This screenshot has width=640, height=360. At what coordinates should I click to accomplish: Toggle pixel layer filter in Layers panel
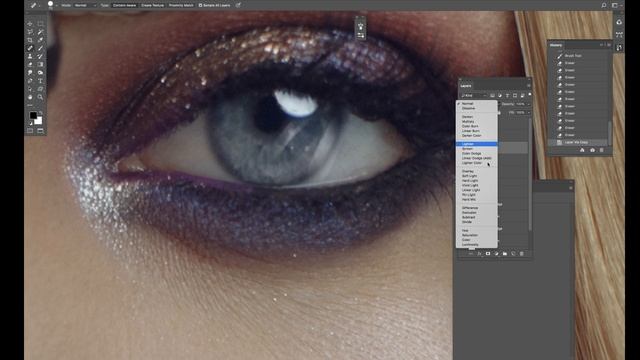[x=492, y=96]
